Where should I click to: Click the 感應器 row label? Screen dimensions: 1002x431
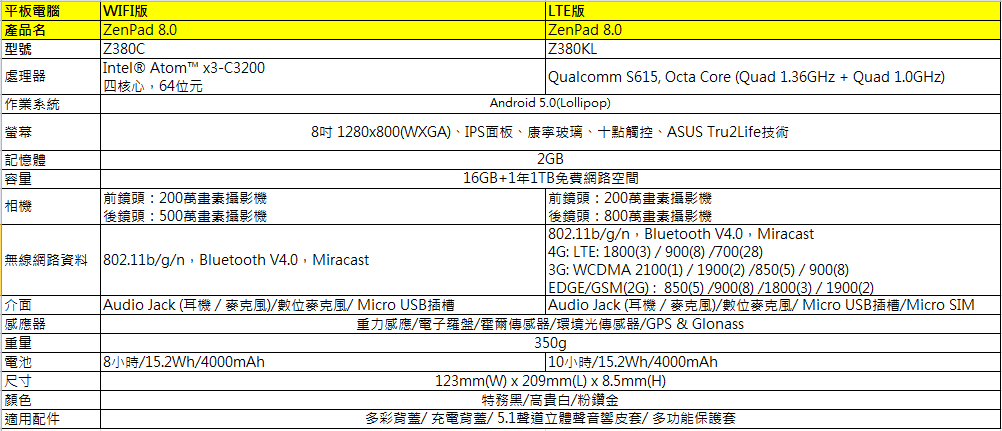click(x=50, y=324)
